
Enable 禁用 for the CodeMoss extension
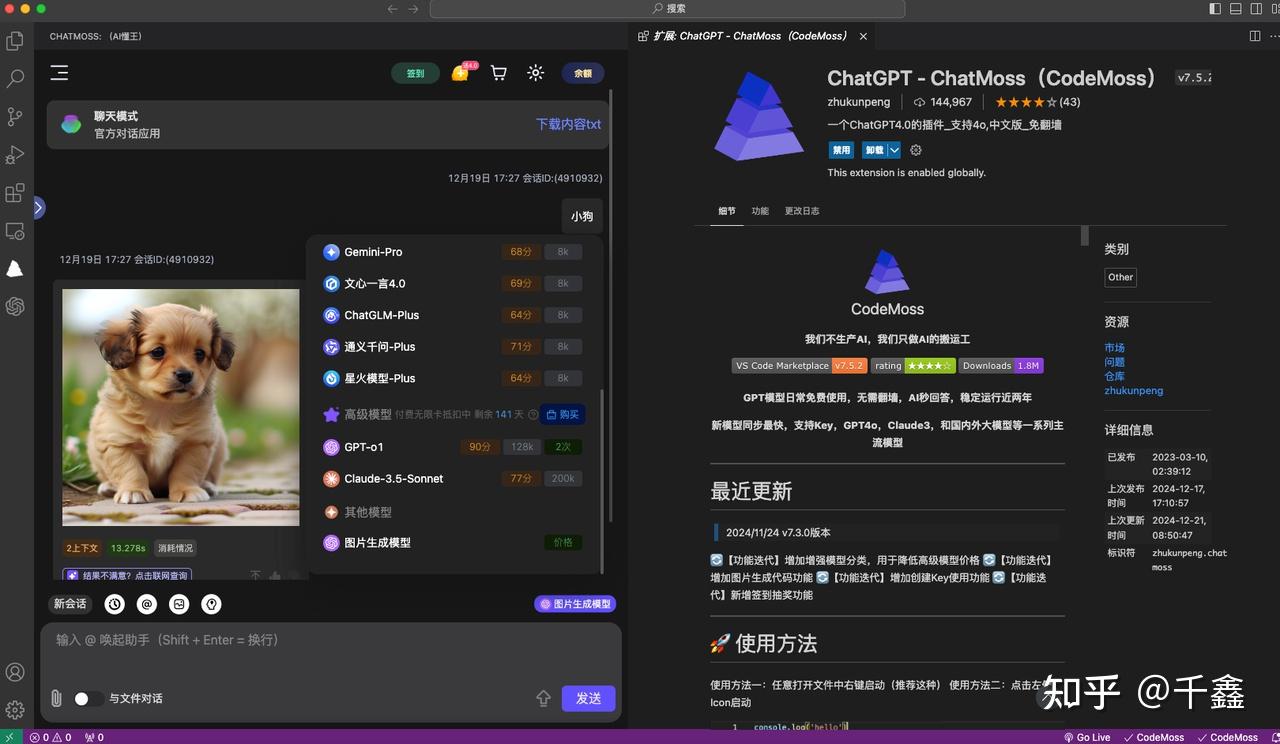click(841, 149)
